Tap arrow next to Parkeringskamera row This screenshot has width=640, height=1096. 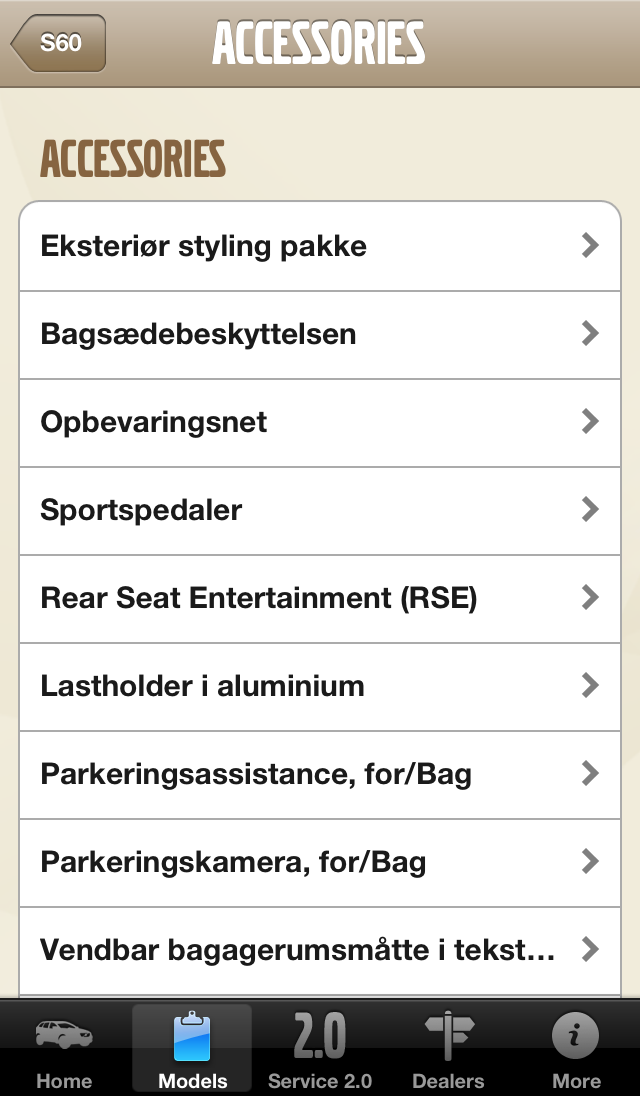(590, 862)
